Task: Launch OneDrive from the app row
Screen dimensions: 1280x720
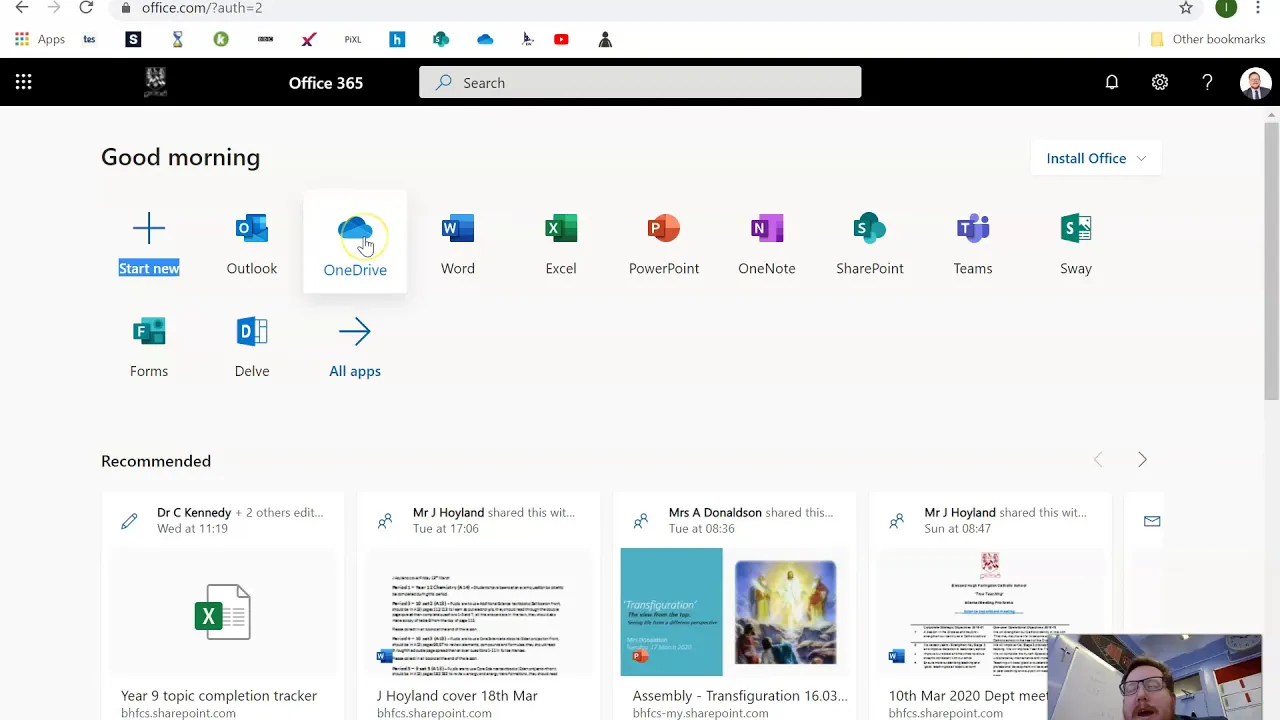Action: coord(355,244)
